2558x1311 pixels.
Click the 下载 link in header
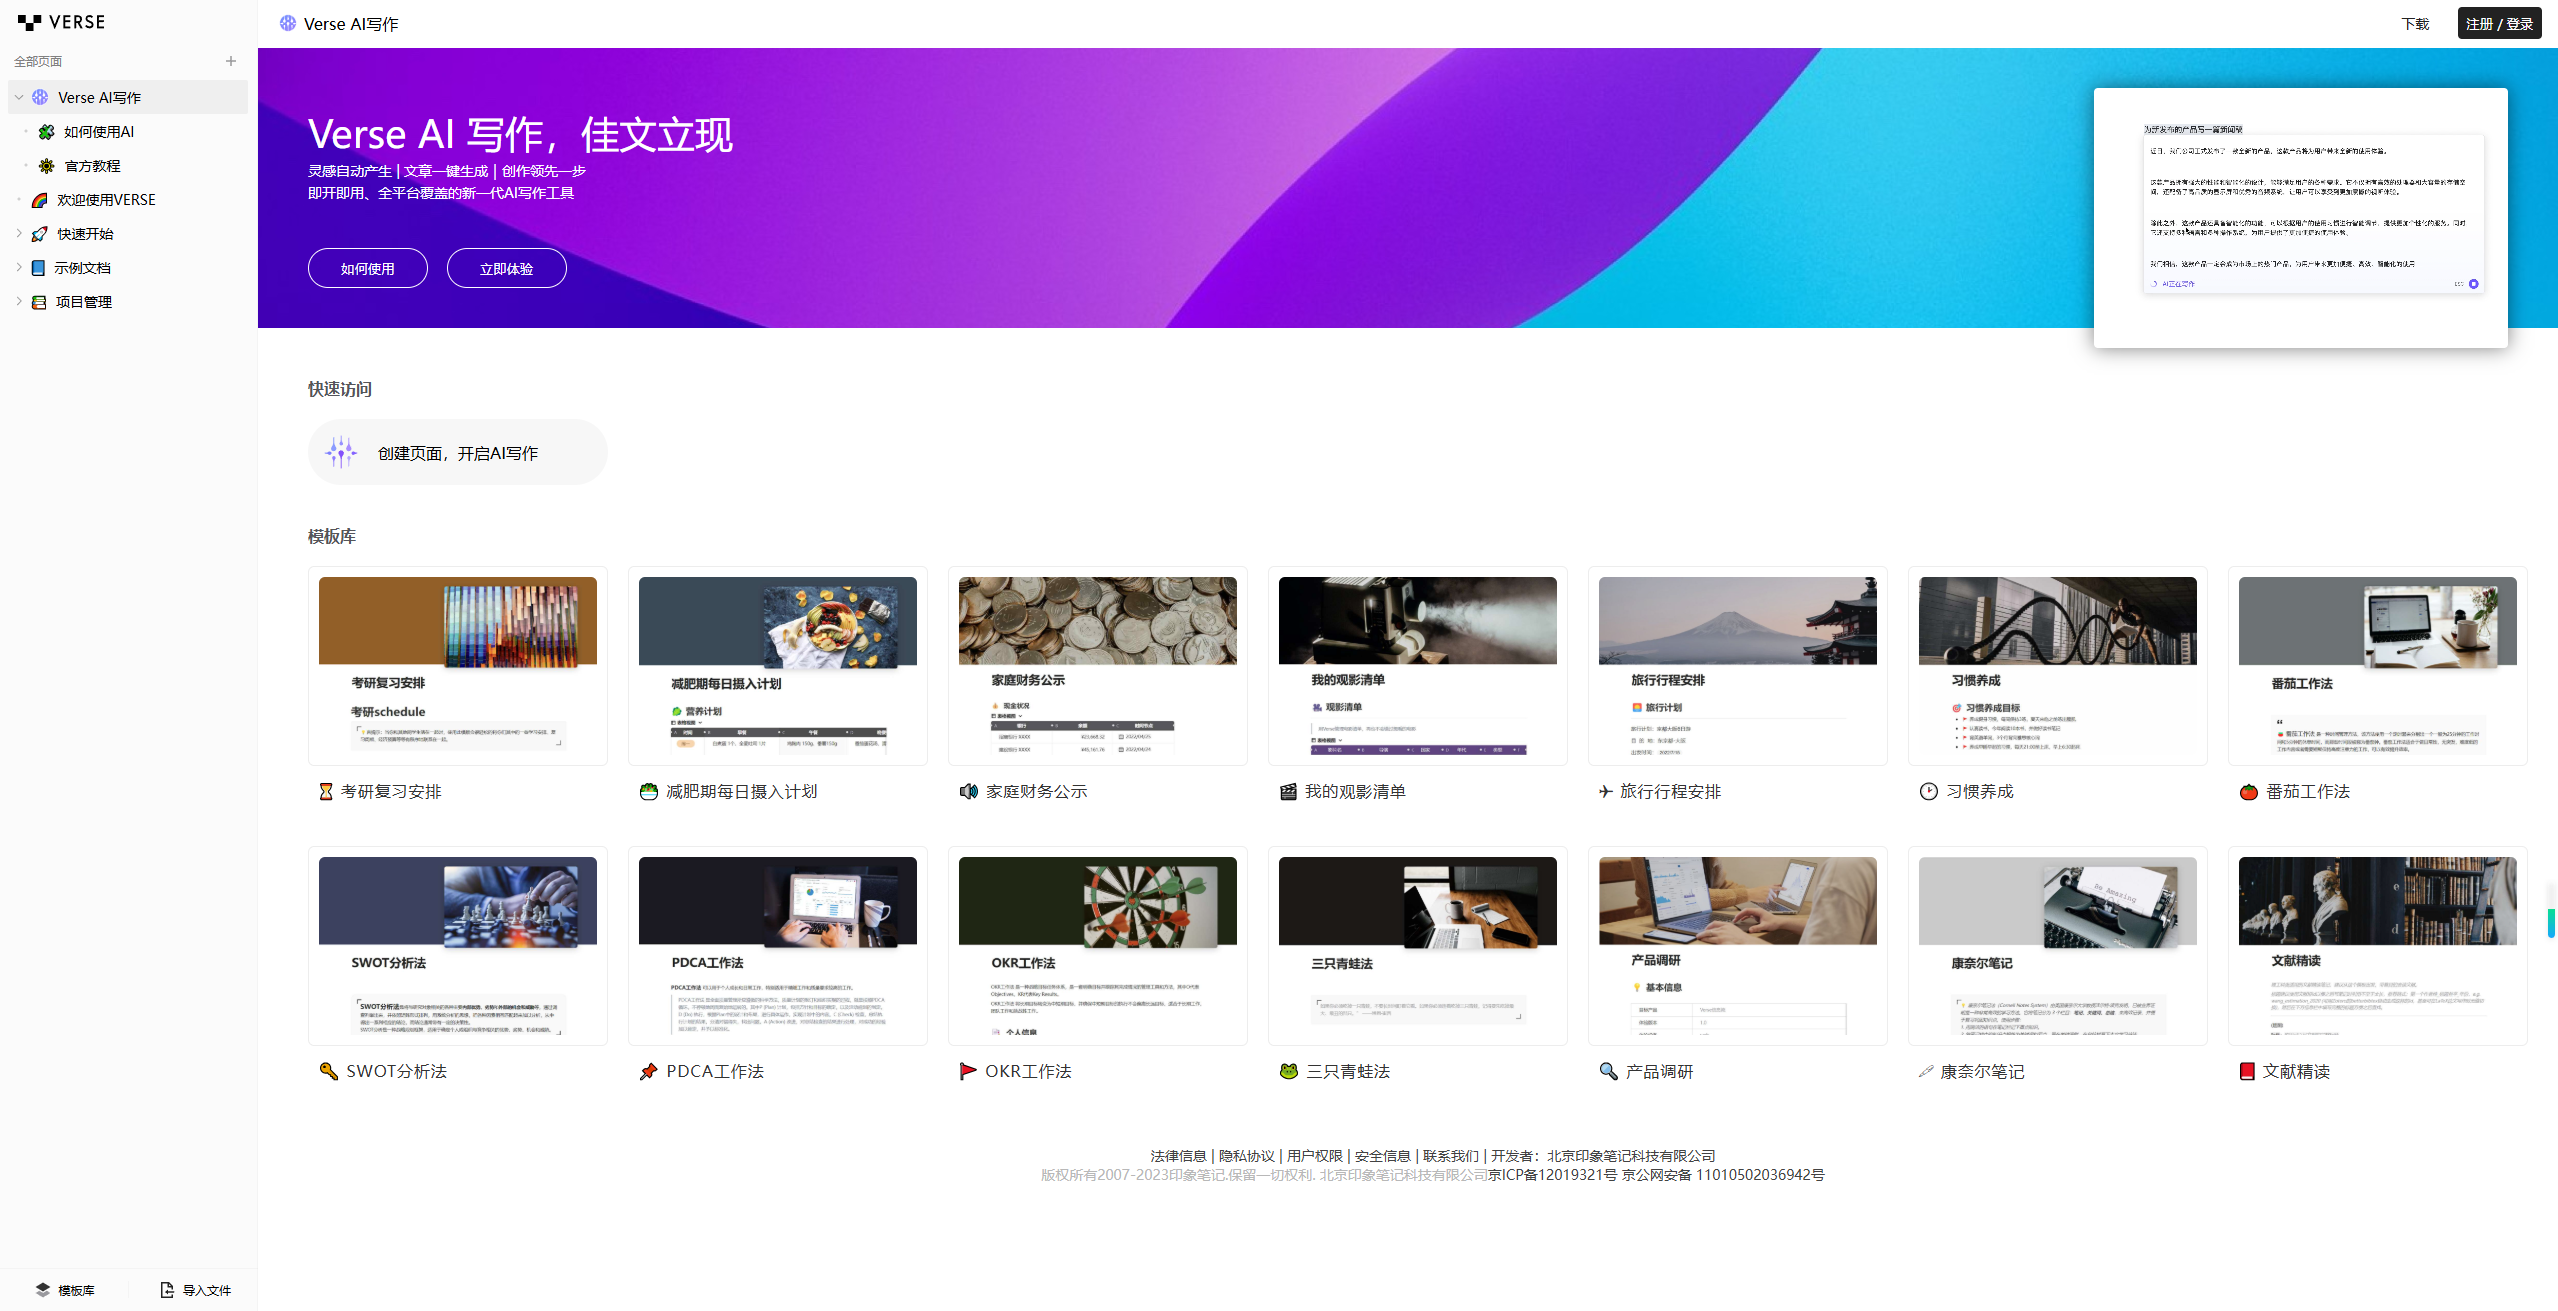(x=2415, y=23)
